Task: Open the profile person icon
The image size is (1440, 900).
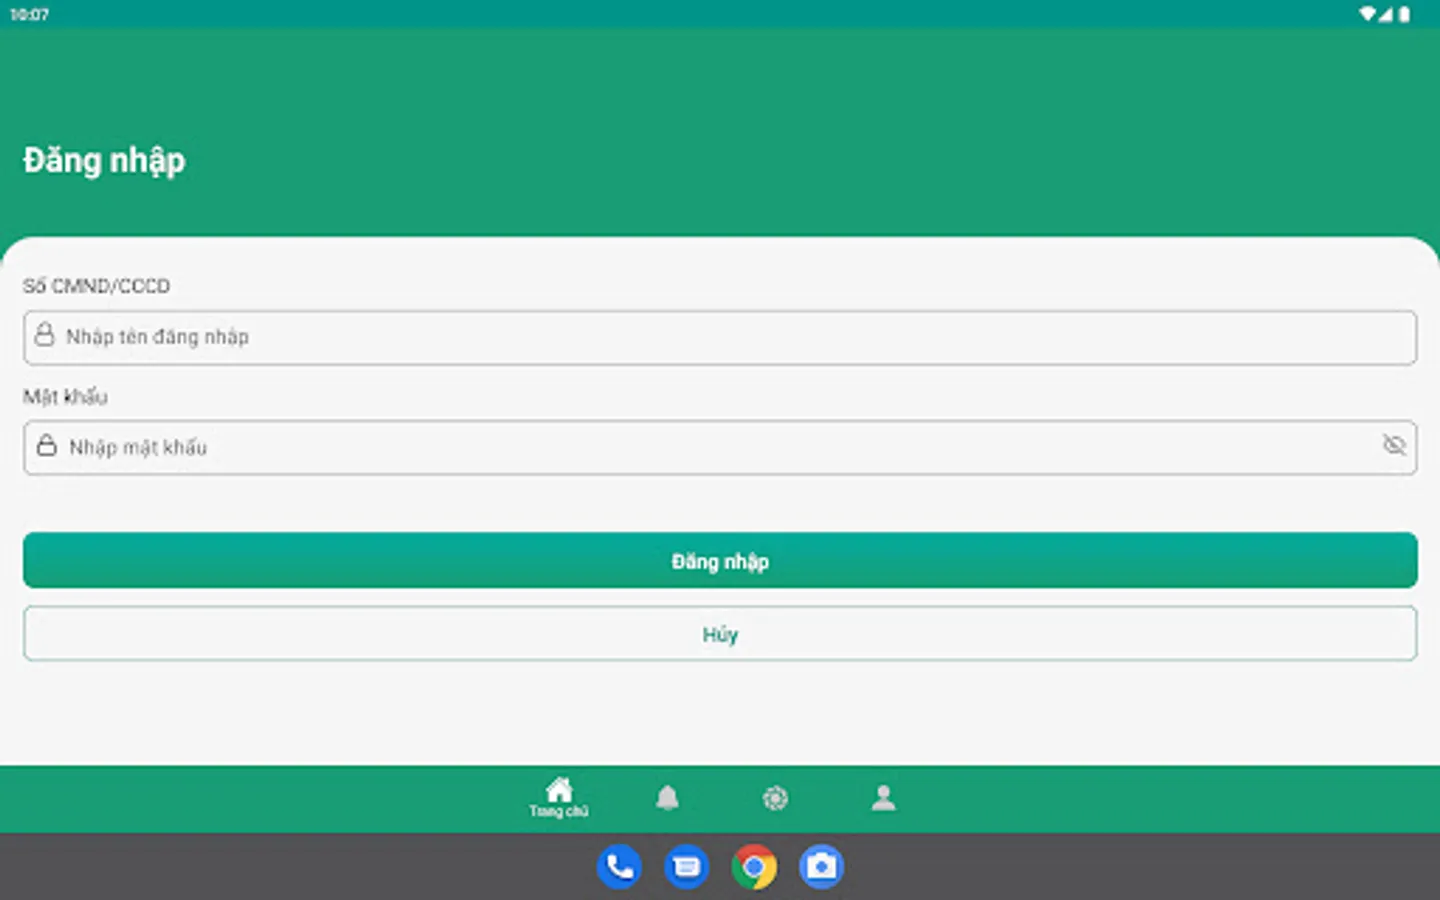Action: (x=883, y=797)
